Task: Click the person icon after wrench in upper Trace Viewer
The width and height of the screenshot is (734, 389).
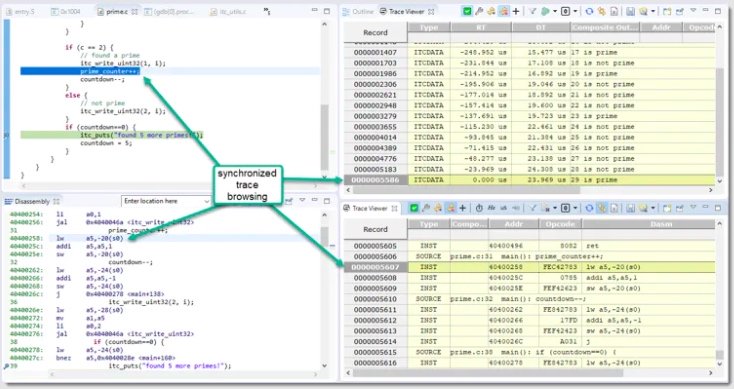Action: (491, 11)
